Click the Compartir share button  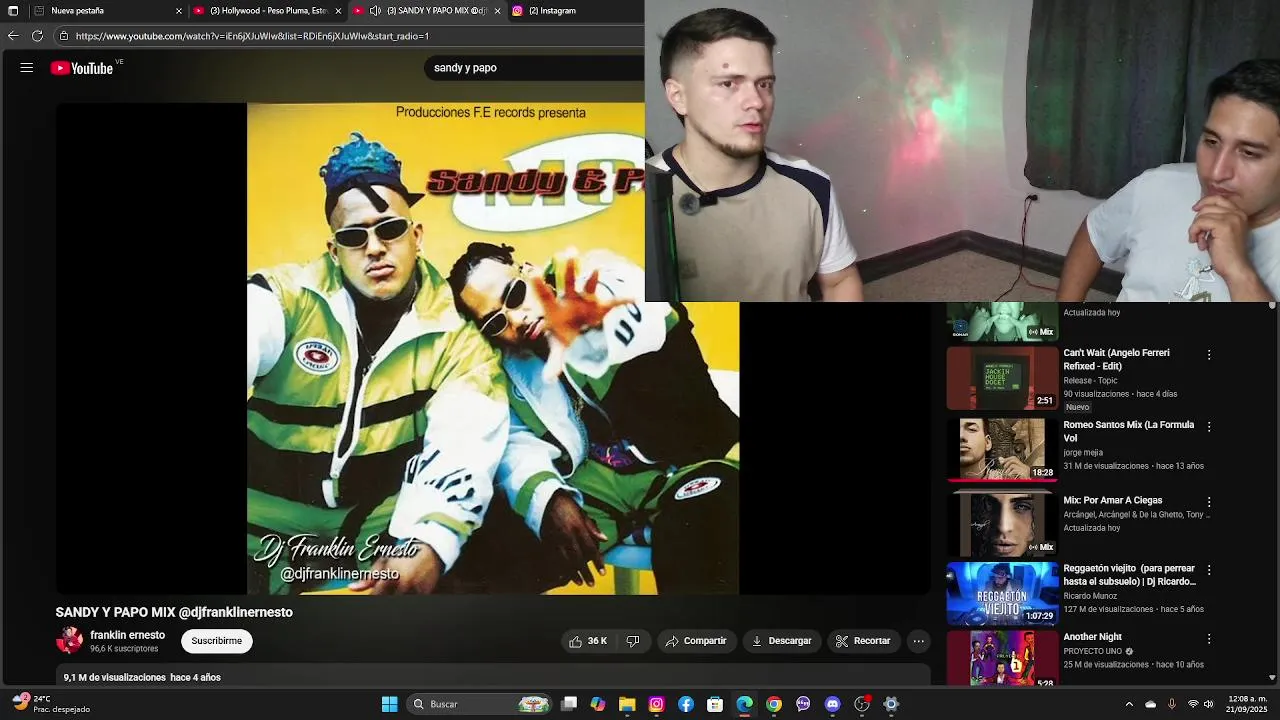[696, 641]
